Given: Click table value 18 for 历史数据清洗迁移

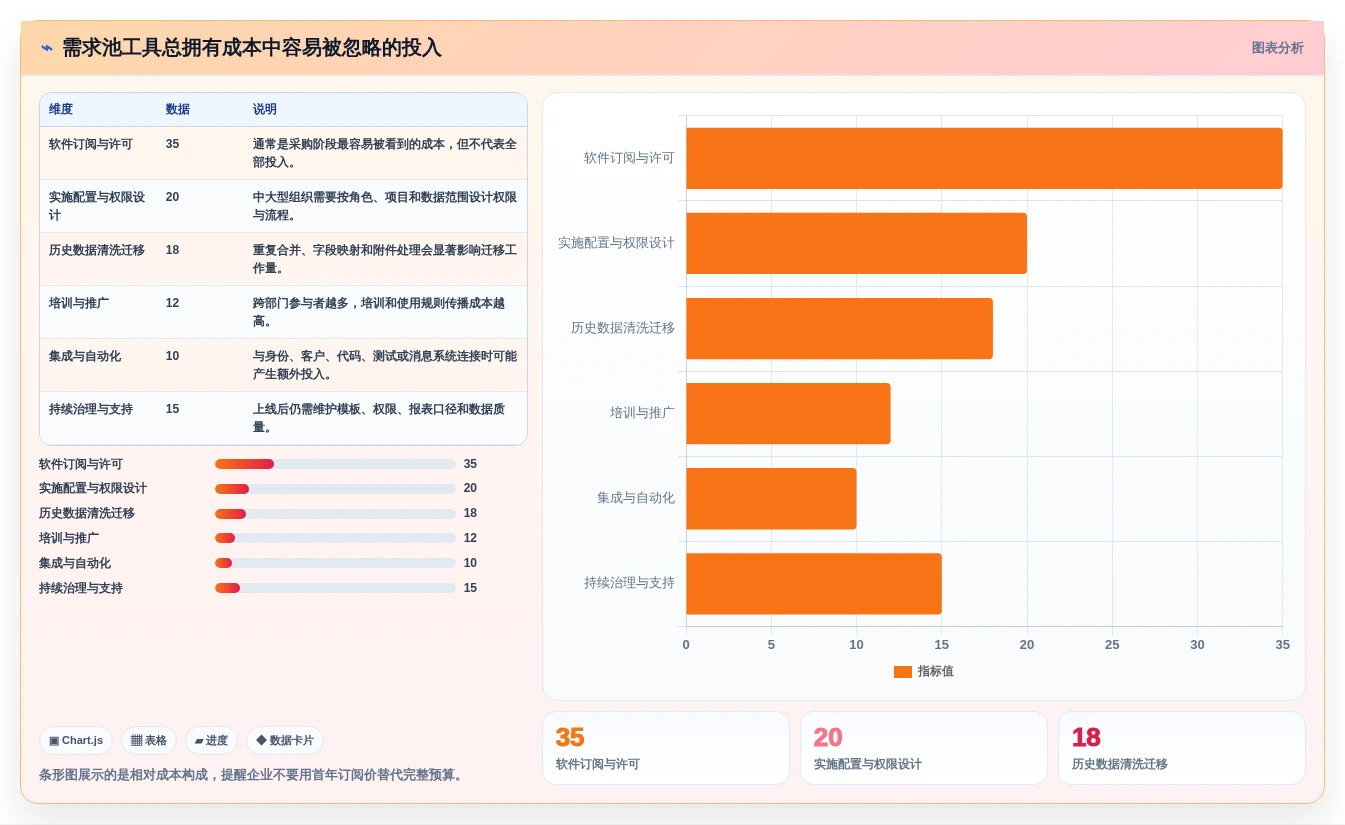Looking at the screenshot, I should (173, 250).
